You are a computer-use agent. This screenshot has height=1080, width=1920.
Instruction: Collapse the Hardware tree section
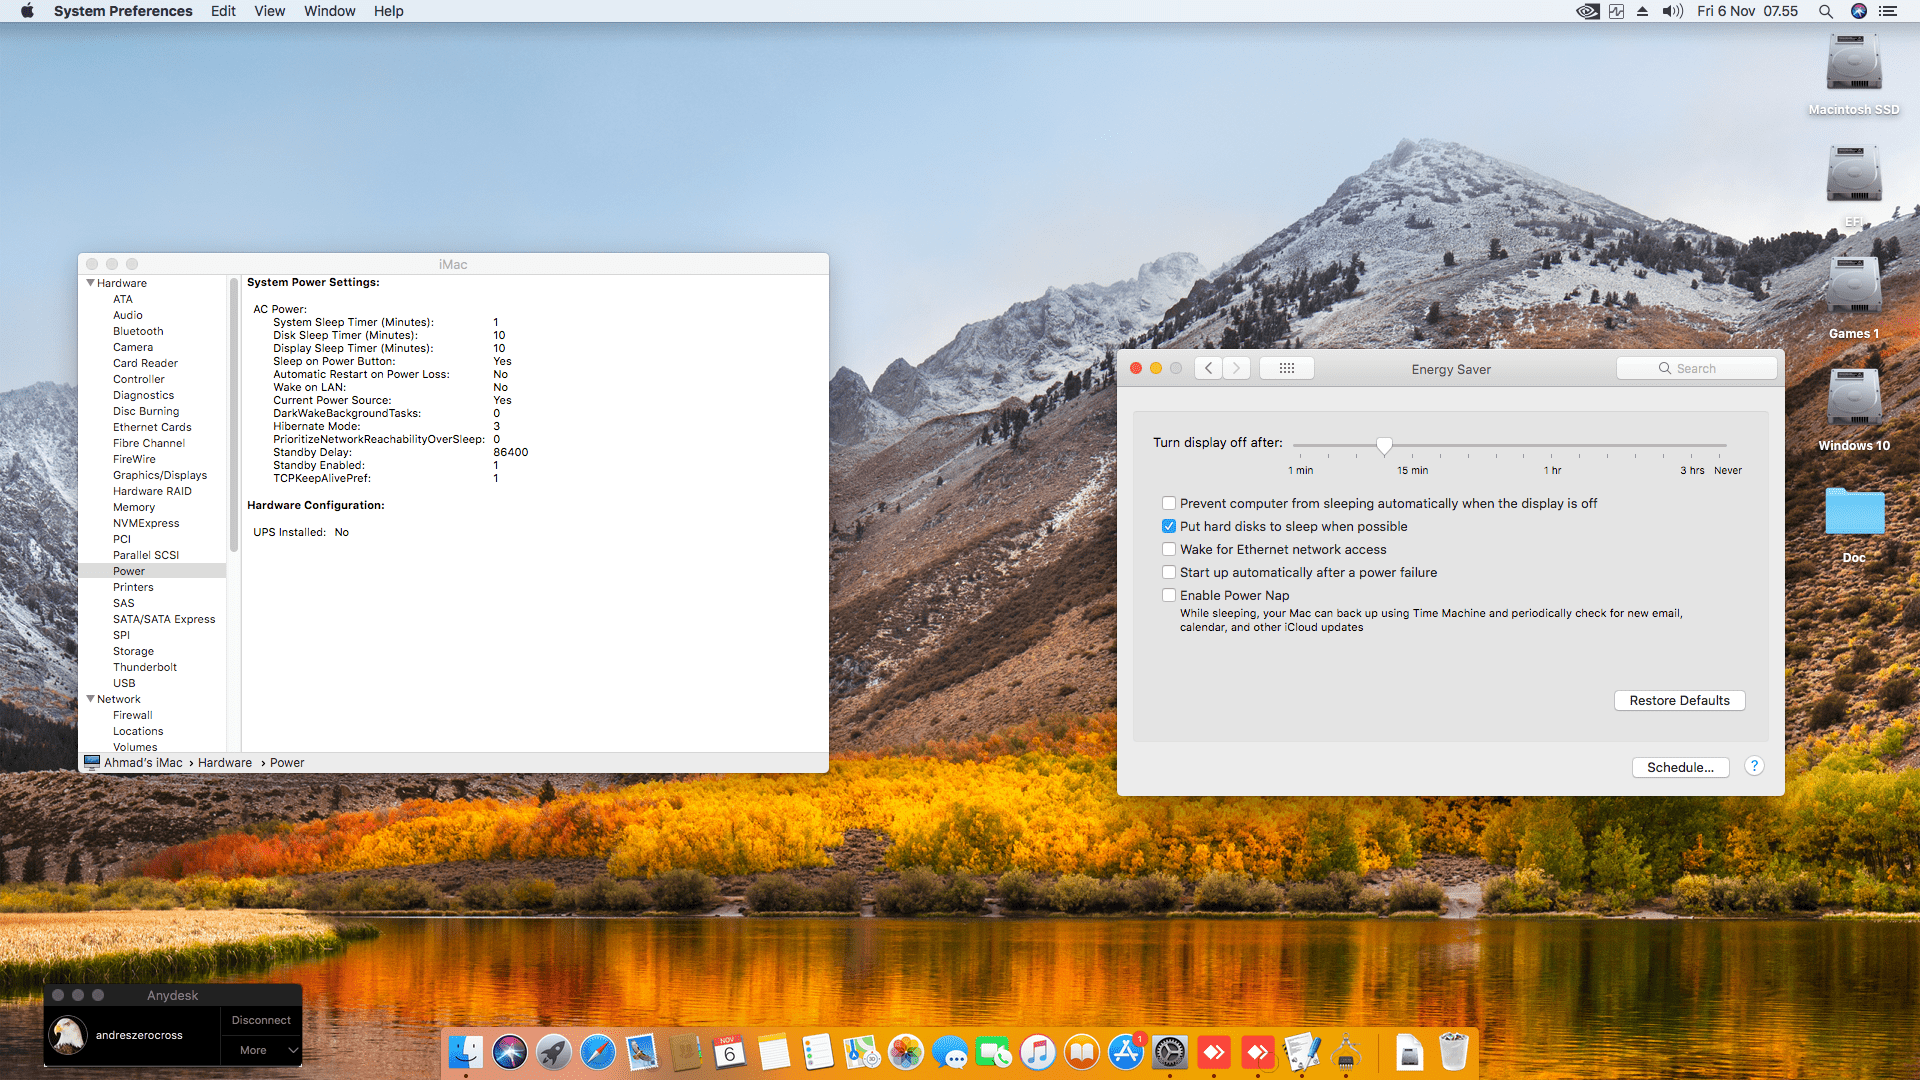91,283
